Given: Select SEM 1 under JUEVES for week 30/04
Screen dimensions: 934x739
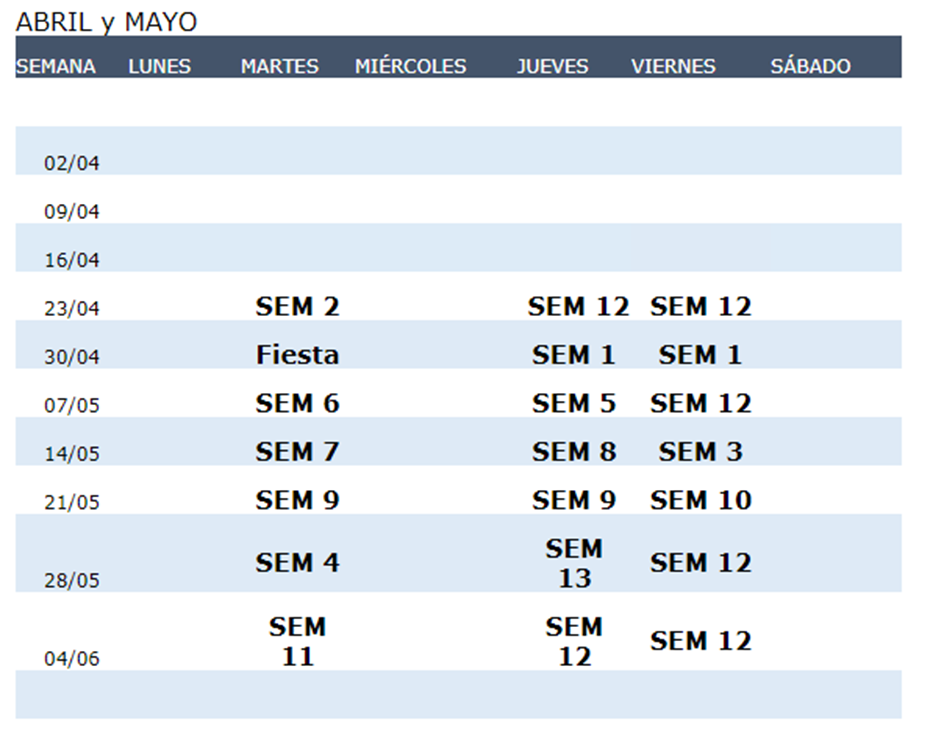Looking at the screenshot, I should point(574,355).
